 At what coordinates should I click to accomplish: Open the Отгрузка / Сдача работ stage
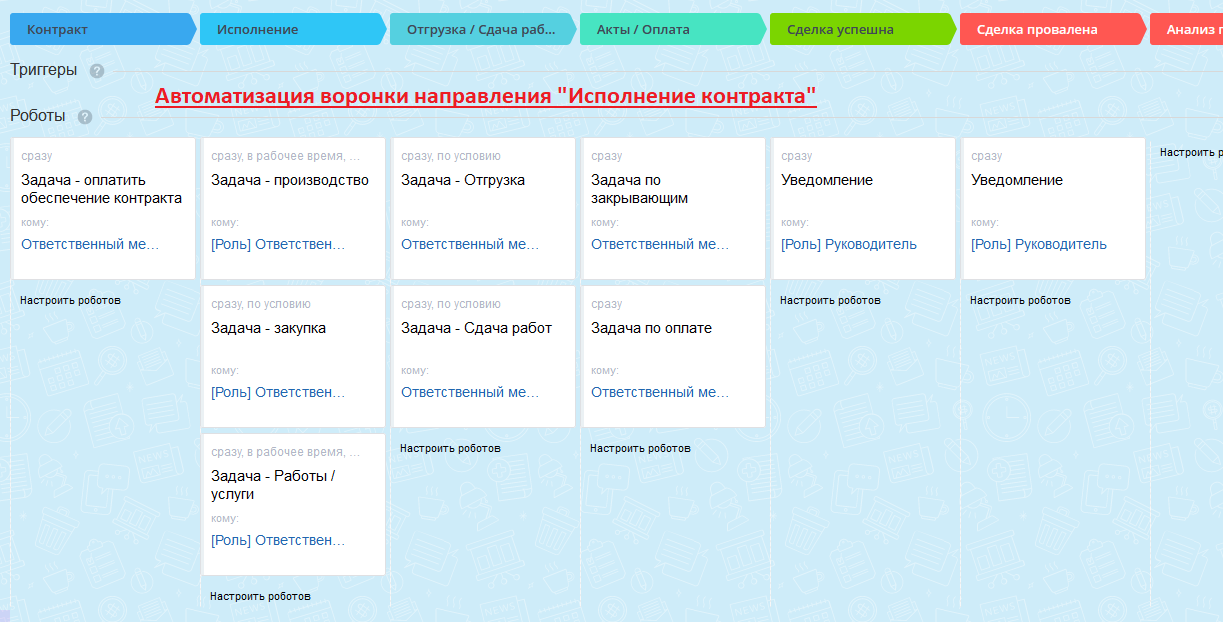click(482, 29)
